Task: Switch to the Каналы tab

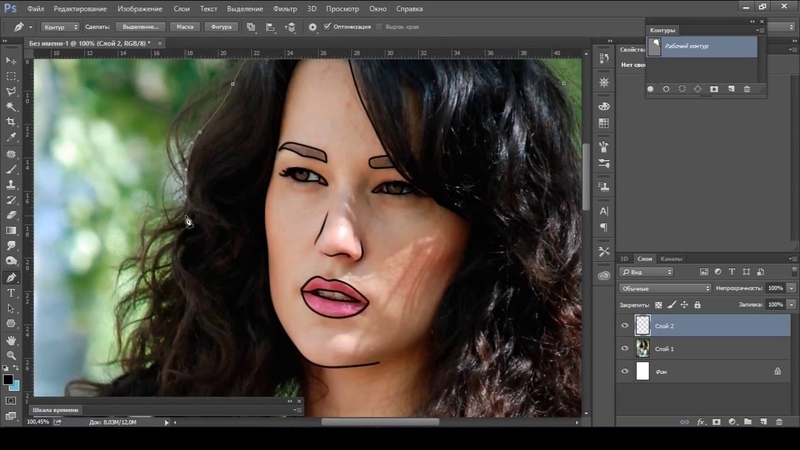Action: coord(671,259)
